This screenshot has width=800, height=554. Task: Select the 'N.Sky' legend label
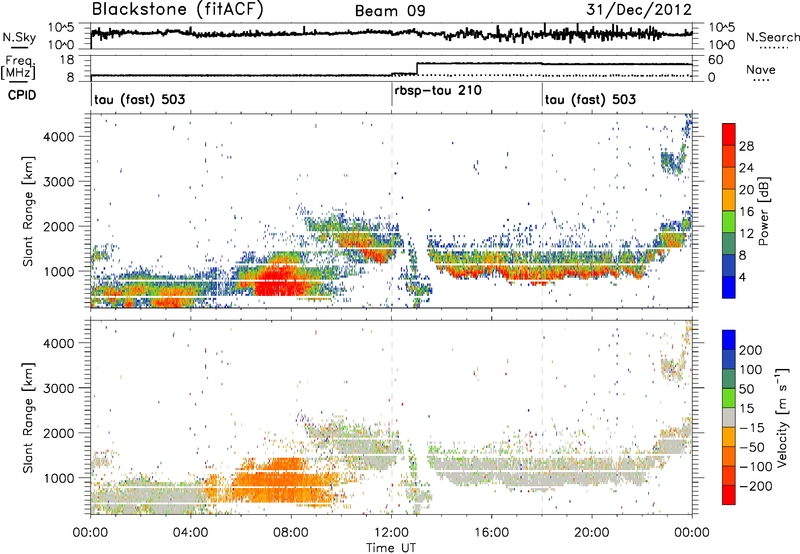tap(19, 37)
